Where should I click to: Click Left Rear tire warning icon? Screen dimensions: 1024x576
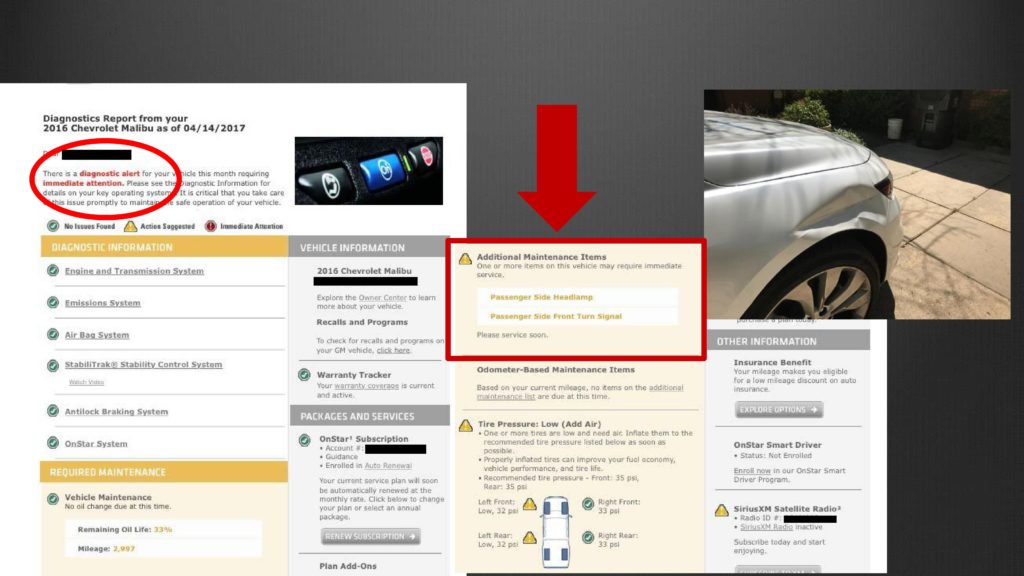point(530,537)
